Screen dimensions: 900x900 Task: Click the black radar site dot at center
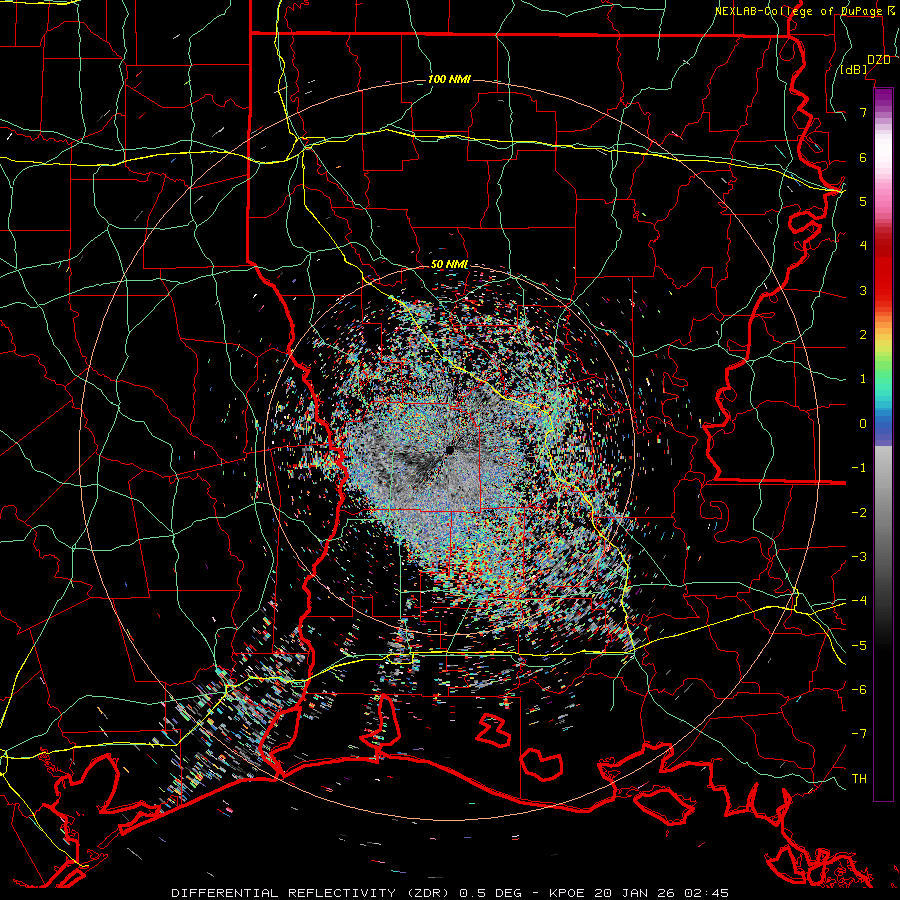click(x=449, y=450)
